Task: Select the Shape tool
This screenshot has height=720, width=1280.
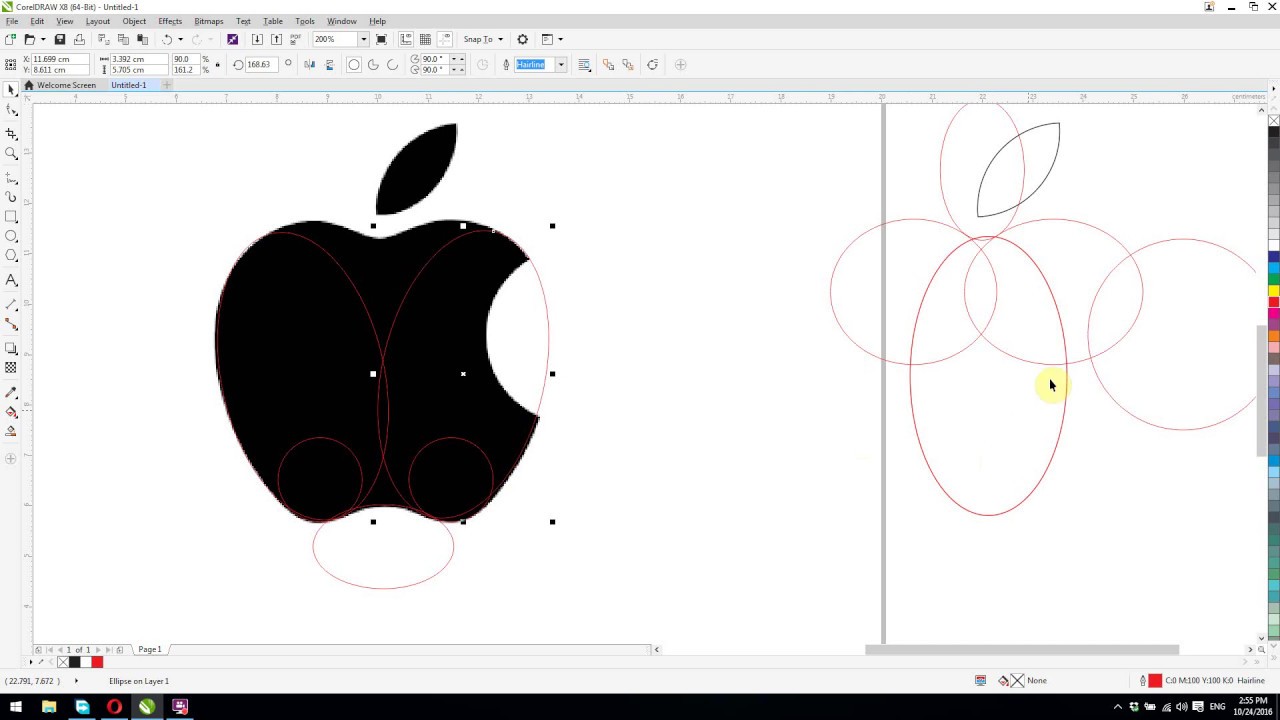Action: click(11, 111)
